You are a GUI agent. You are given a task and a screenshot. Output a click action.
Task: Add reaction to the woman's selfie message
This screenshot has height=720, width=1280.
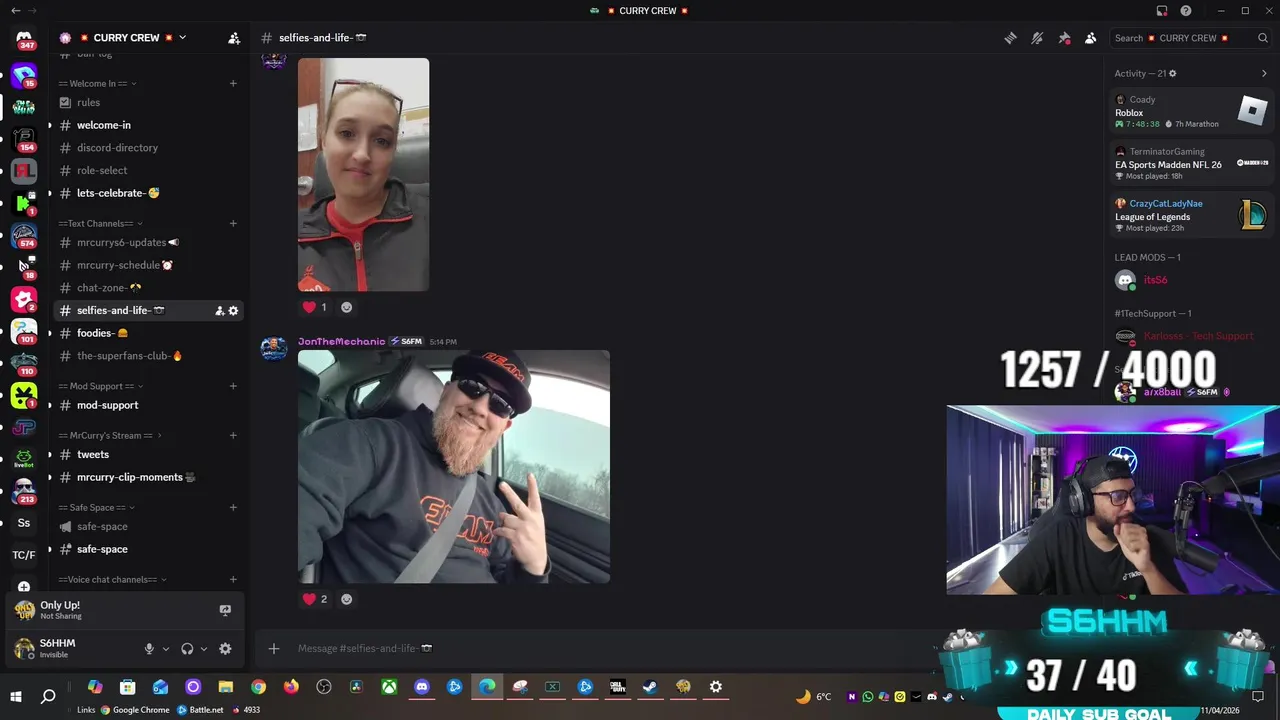point(347,307)
